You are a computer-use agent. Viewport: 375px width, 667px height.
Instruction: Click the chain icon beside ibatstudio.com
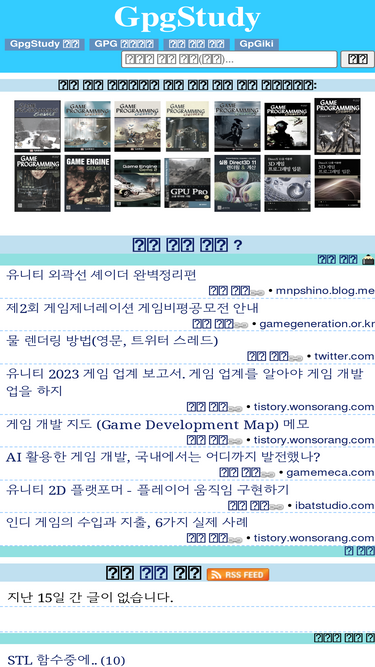[x=277, y=507]
